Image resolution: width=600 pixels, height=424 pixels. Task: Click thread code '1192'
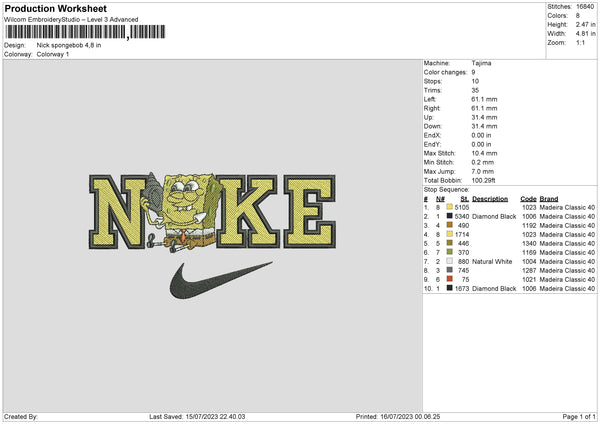tap(529, 225)
